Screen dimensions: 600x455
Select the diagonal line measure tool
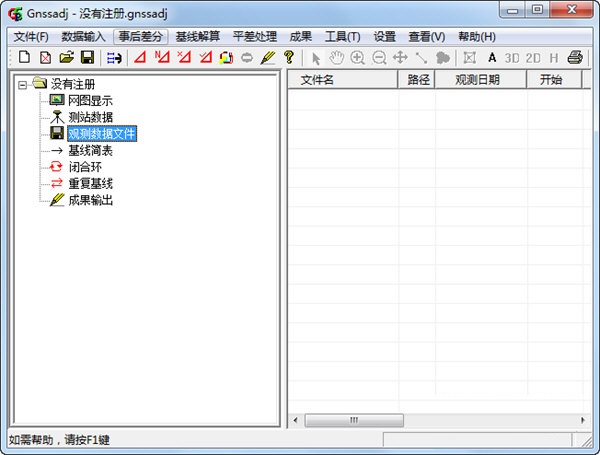(421, 58)
